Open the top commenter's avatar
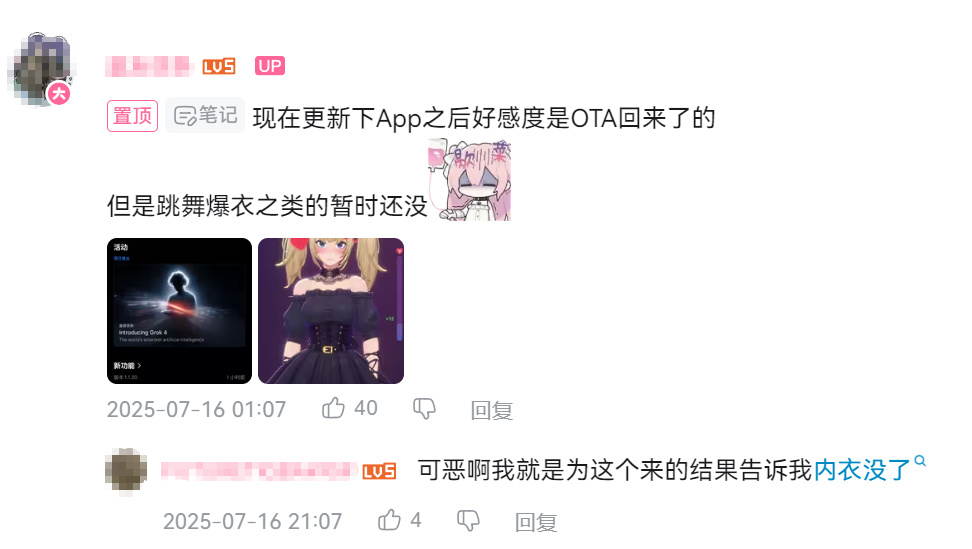The width and height of the screenshot is (972, 549). (x=42, y=69)
